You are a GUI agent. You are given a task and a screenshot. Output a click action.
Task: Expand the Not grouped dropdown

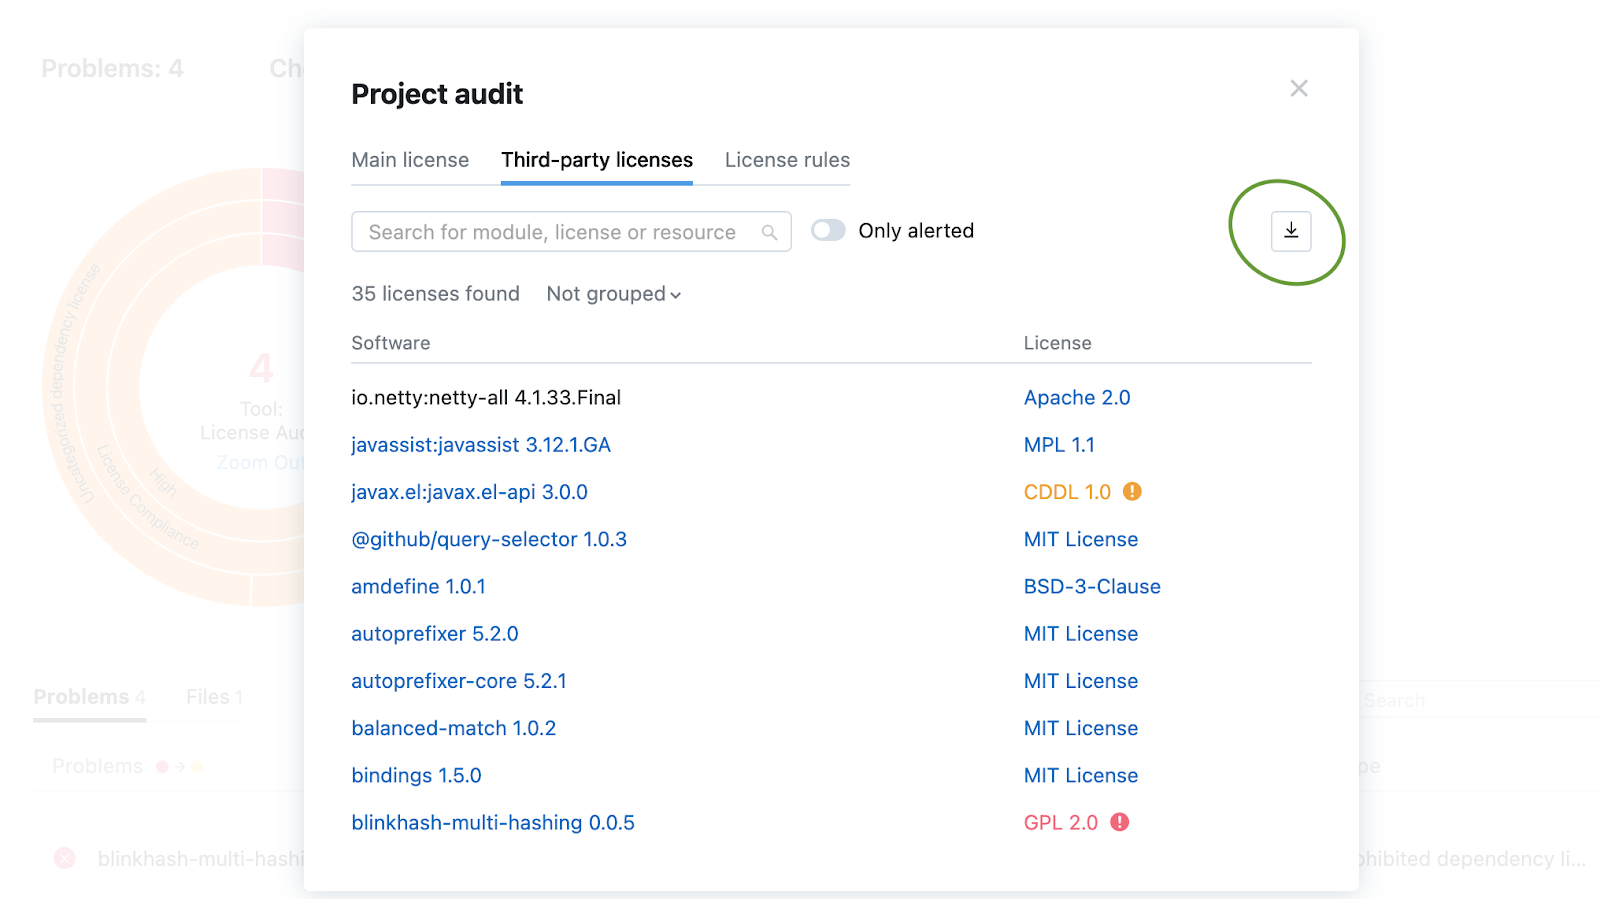pyautogui.click(x=613, y=294)
